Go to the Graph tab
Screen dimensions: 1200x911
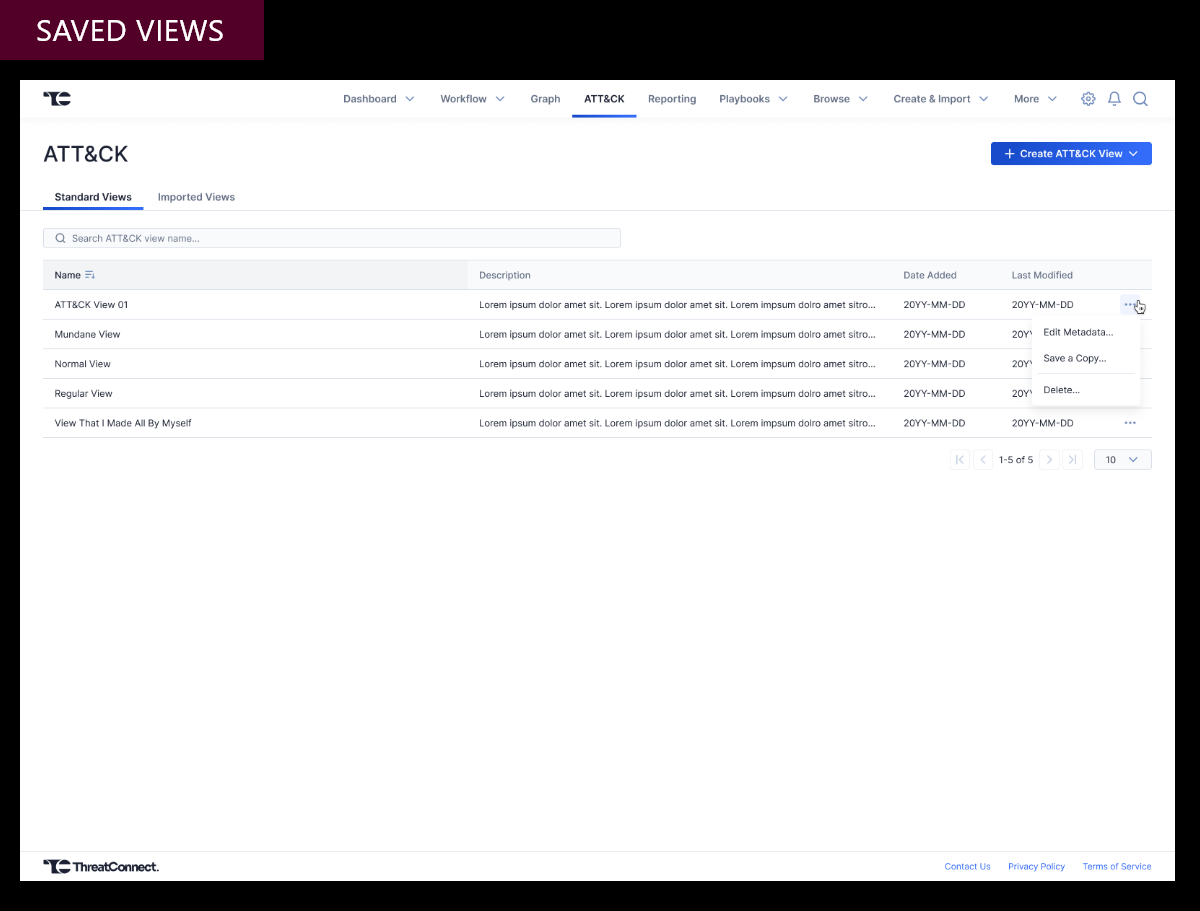click(545, 99)
